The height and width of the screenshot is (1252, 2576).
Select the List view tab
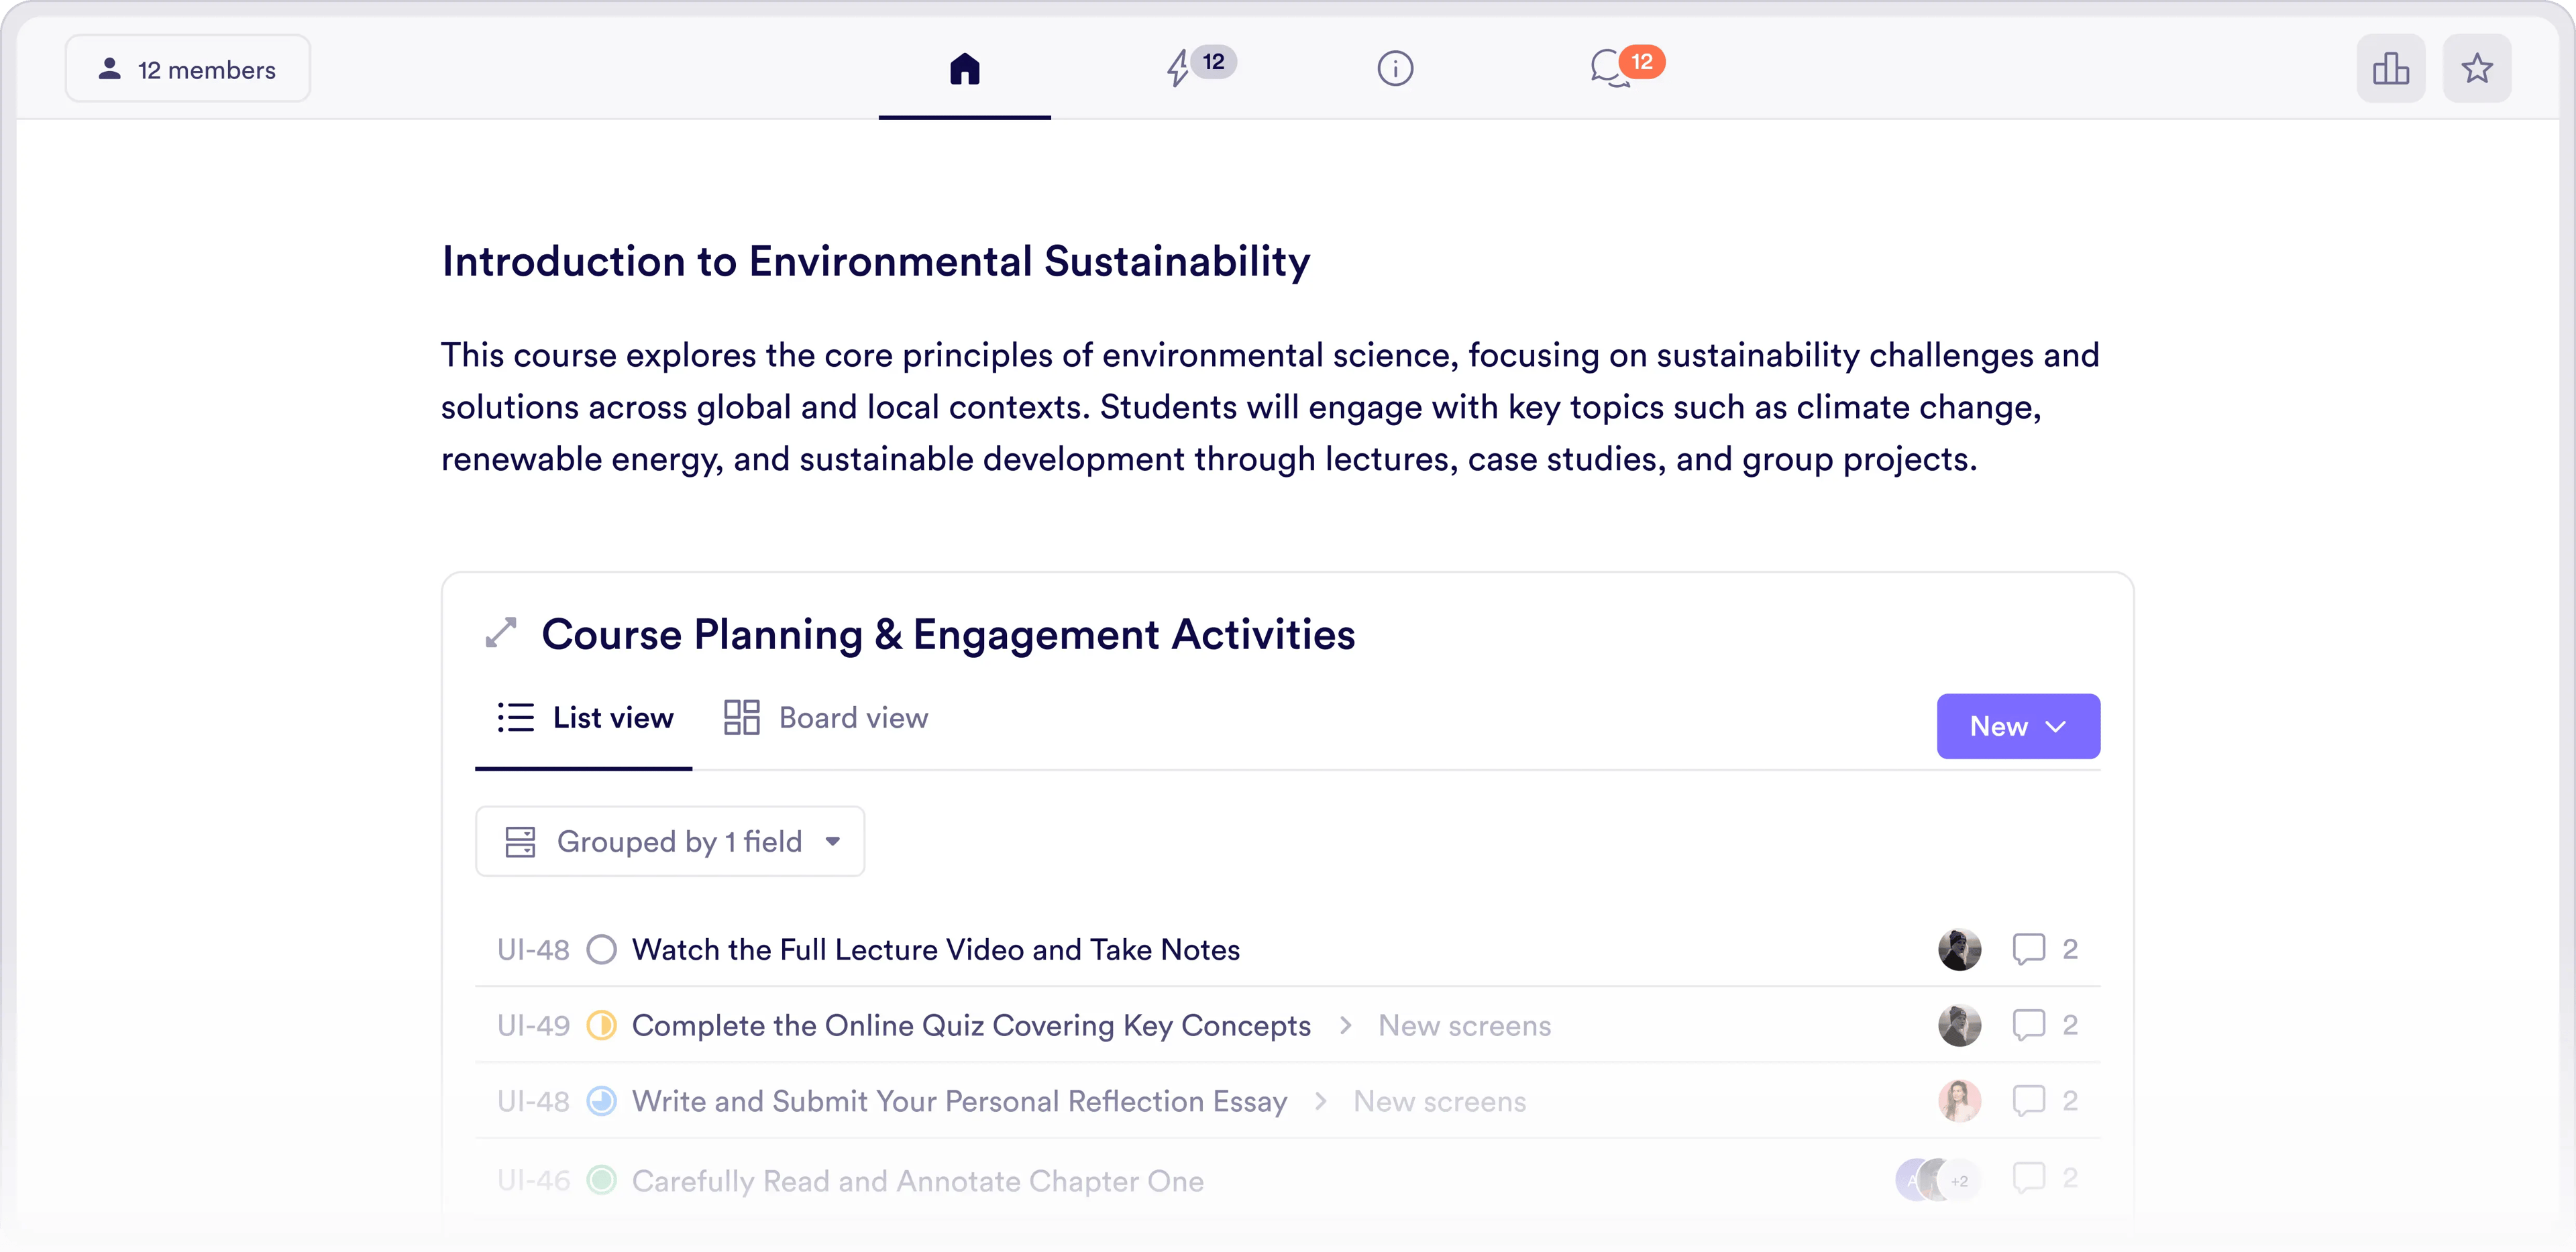584,717
